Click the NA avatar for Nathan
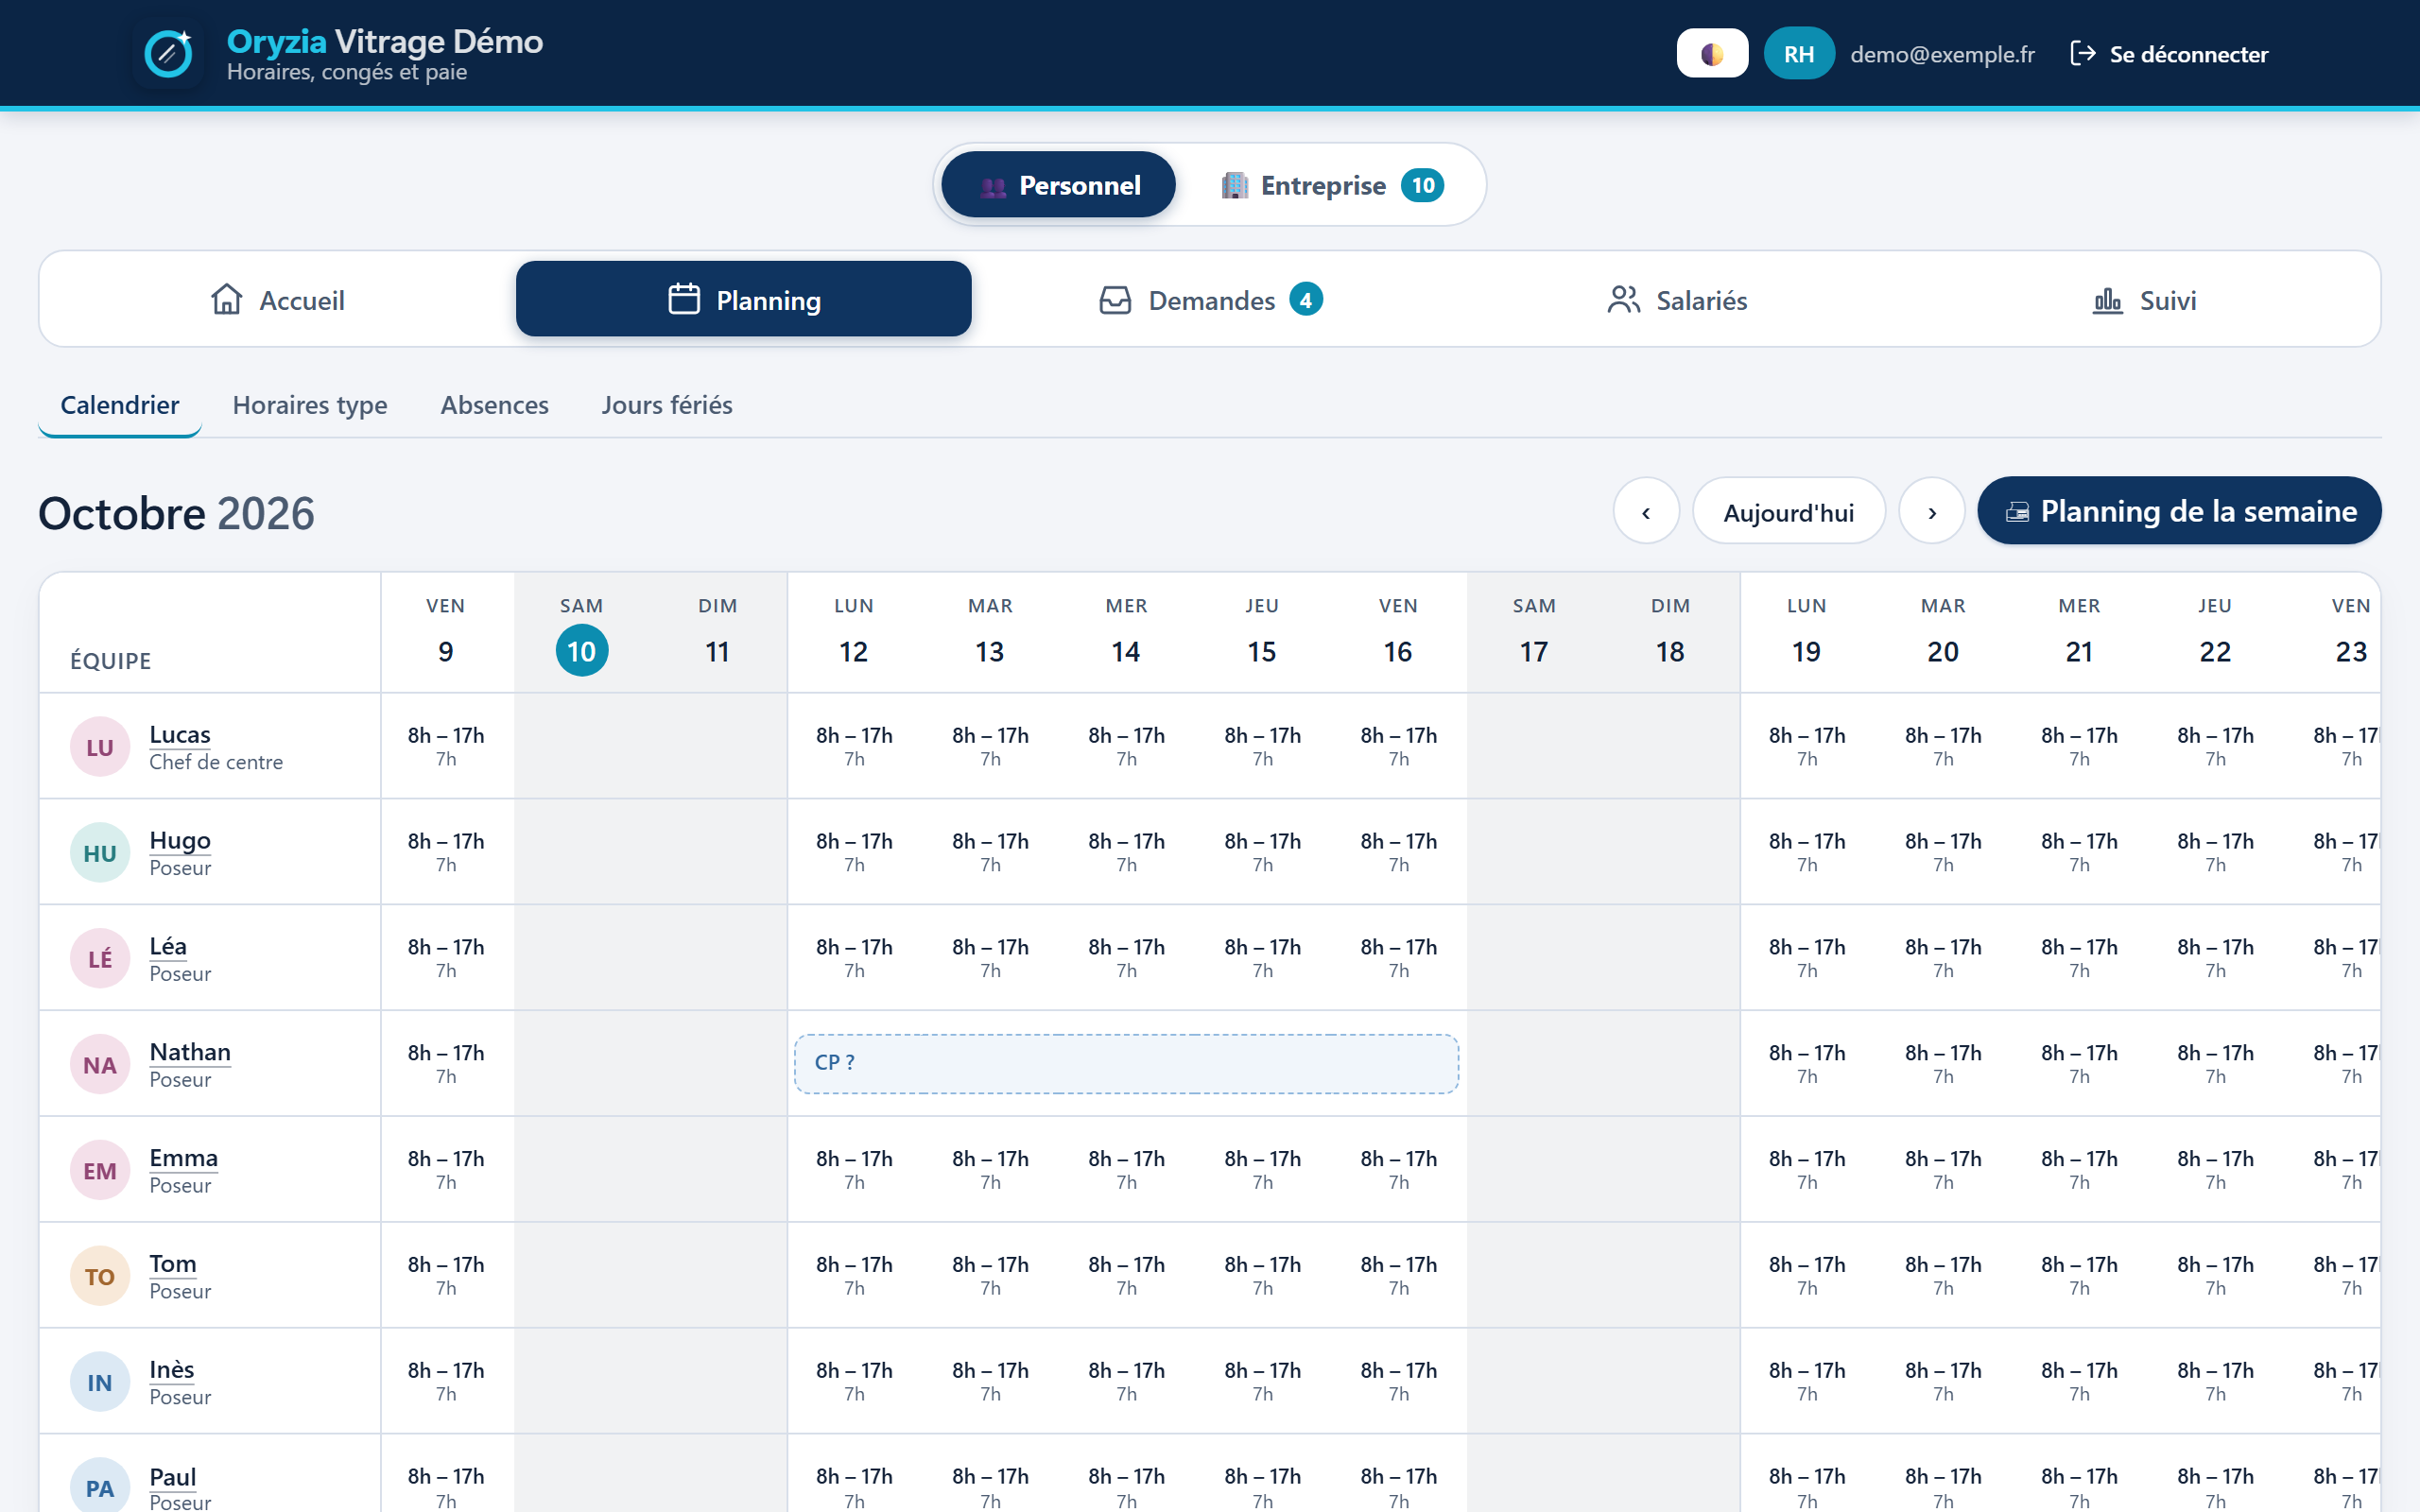 coord(100,1065)
